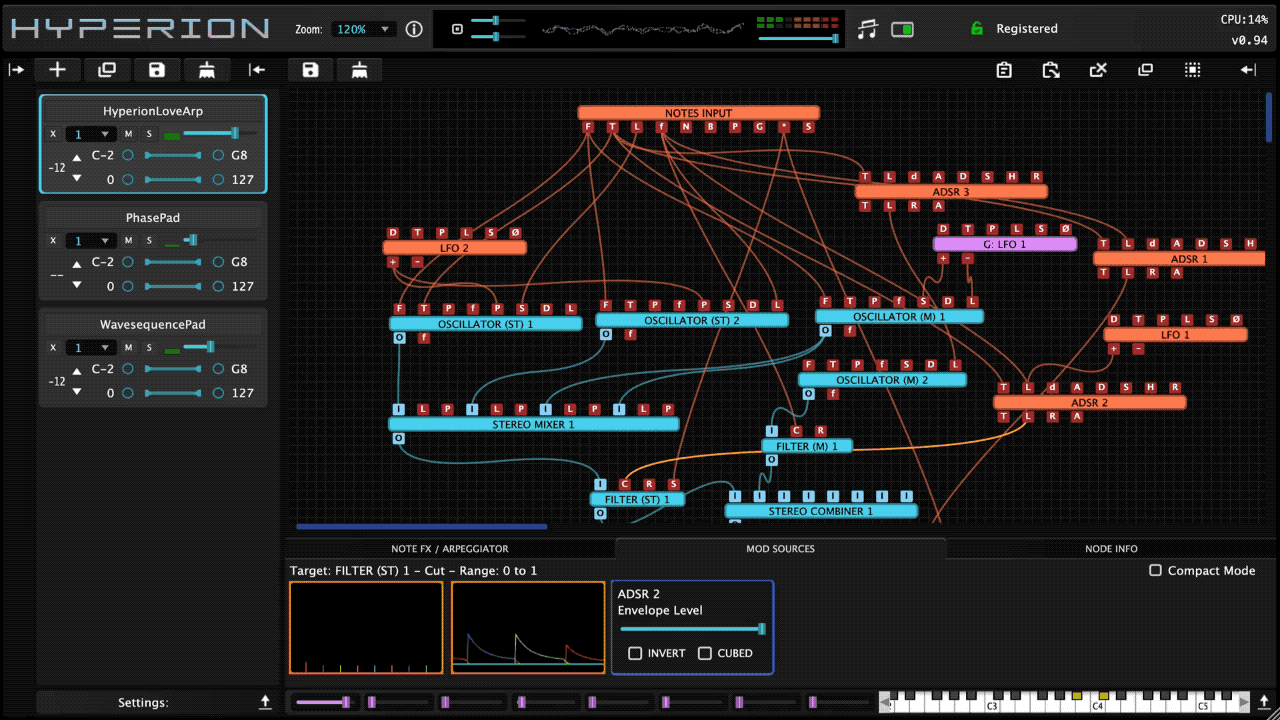Switch to the NOTE FX / ARPEGGIATOR tab
The image size is (1280, 720).
pyautogui.click(x=449, y=548)
